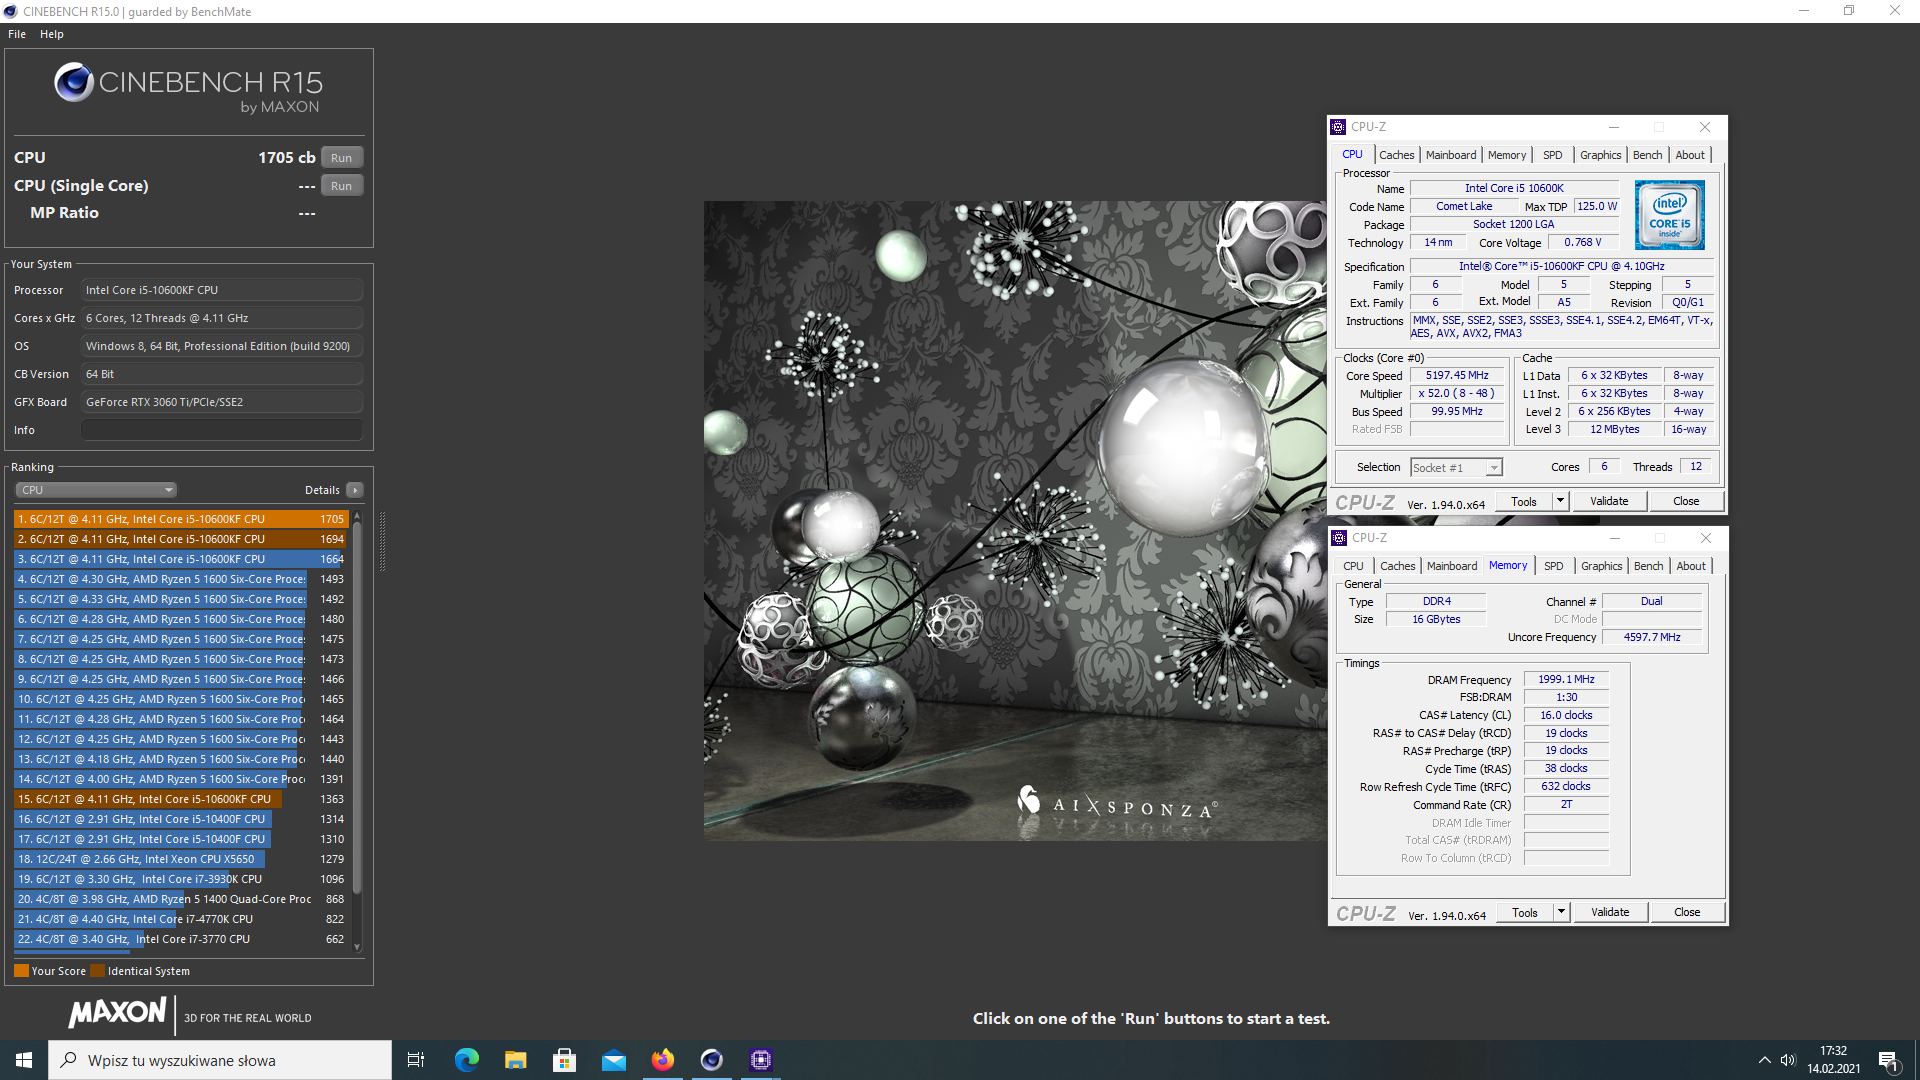The height and width of the screenshot is (1080, 1920).
Task: Switch to Firefox in taskbar
Action: (662, 1060)
